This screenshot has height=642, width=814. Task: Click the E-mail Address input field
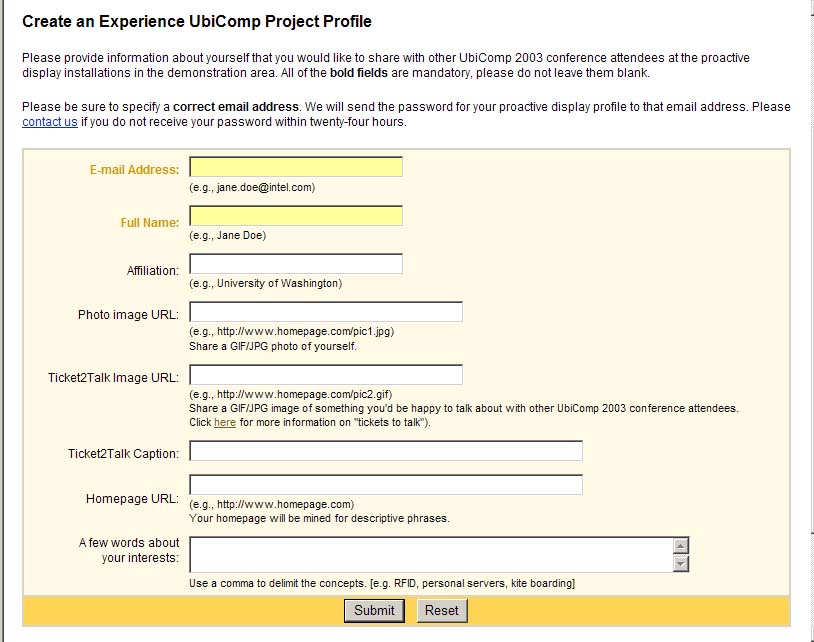pos(296,167)
